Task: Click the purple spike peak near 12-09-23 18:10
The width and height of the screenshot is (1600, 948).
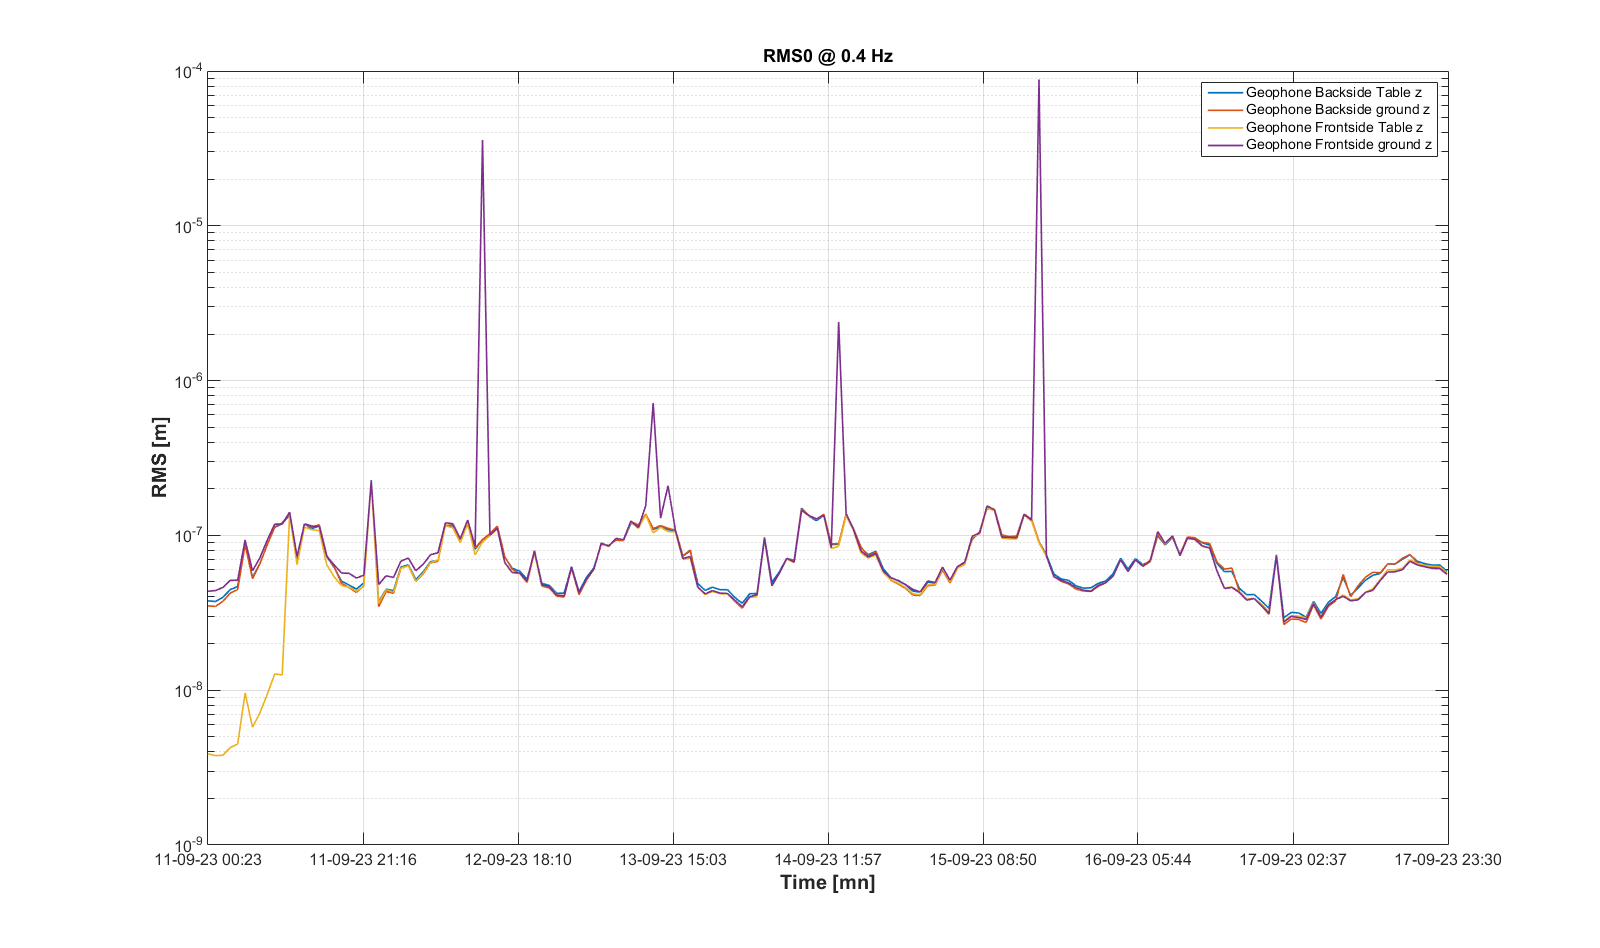Action: 483,141
